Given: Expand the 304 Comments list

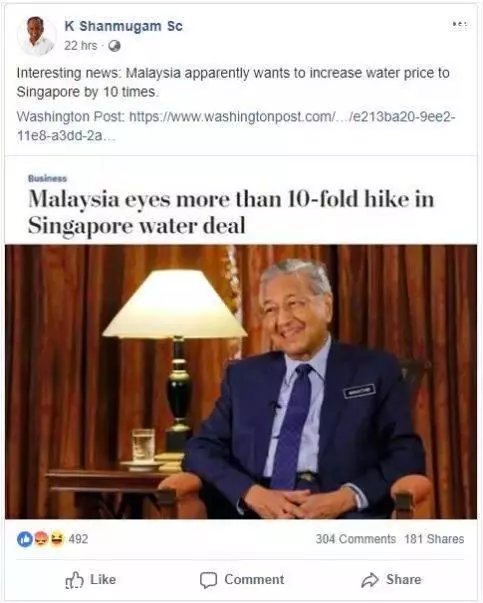Looking at the screenshot, I should pos(356,539).
